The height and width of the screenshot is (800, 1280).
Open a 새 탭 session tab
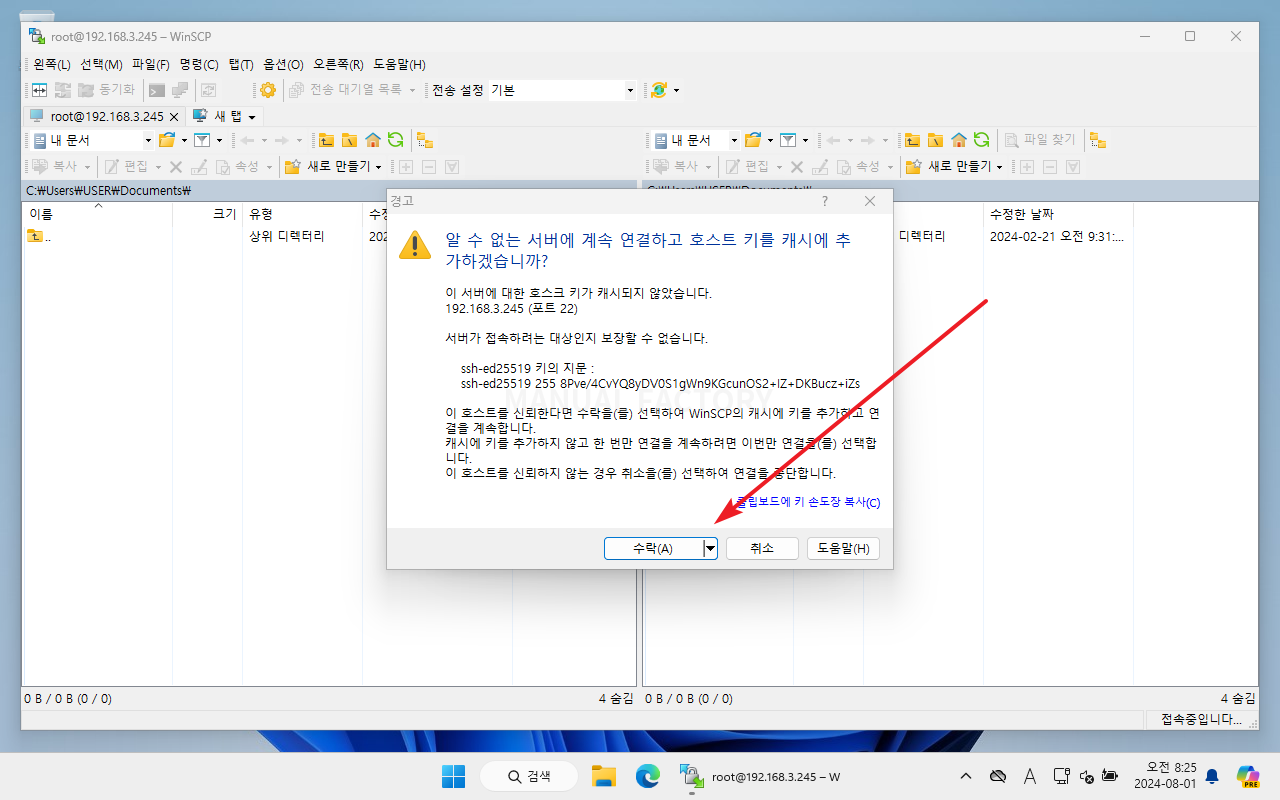click(x=216, y=116)
